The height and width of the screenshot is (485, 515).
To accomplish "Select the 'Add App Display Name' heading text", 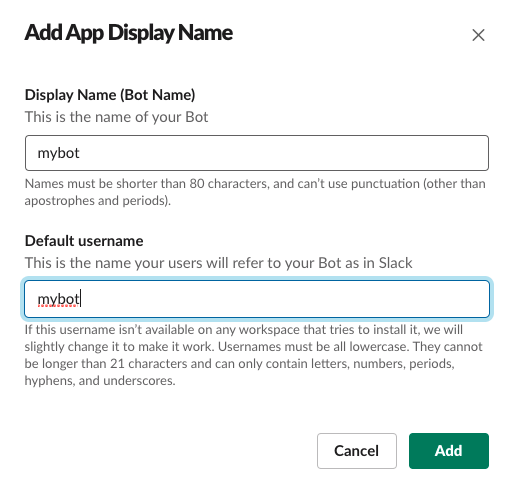I will [129, 33].
